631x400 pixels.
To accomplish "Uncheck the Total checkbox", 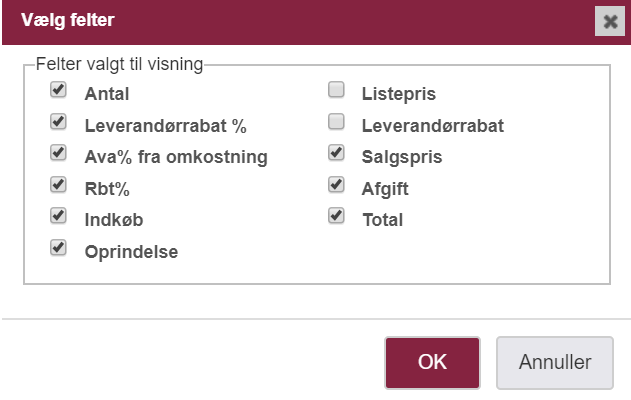I will (336, 215).
